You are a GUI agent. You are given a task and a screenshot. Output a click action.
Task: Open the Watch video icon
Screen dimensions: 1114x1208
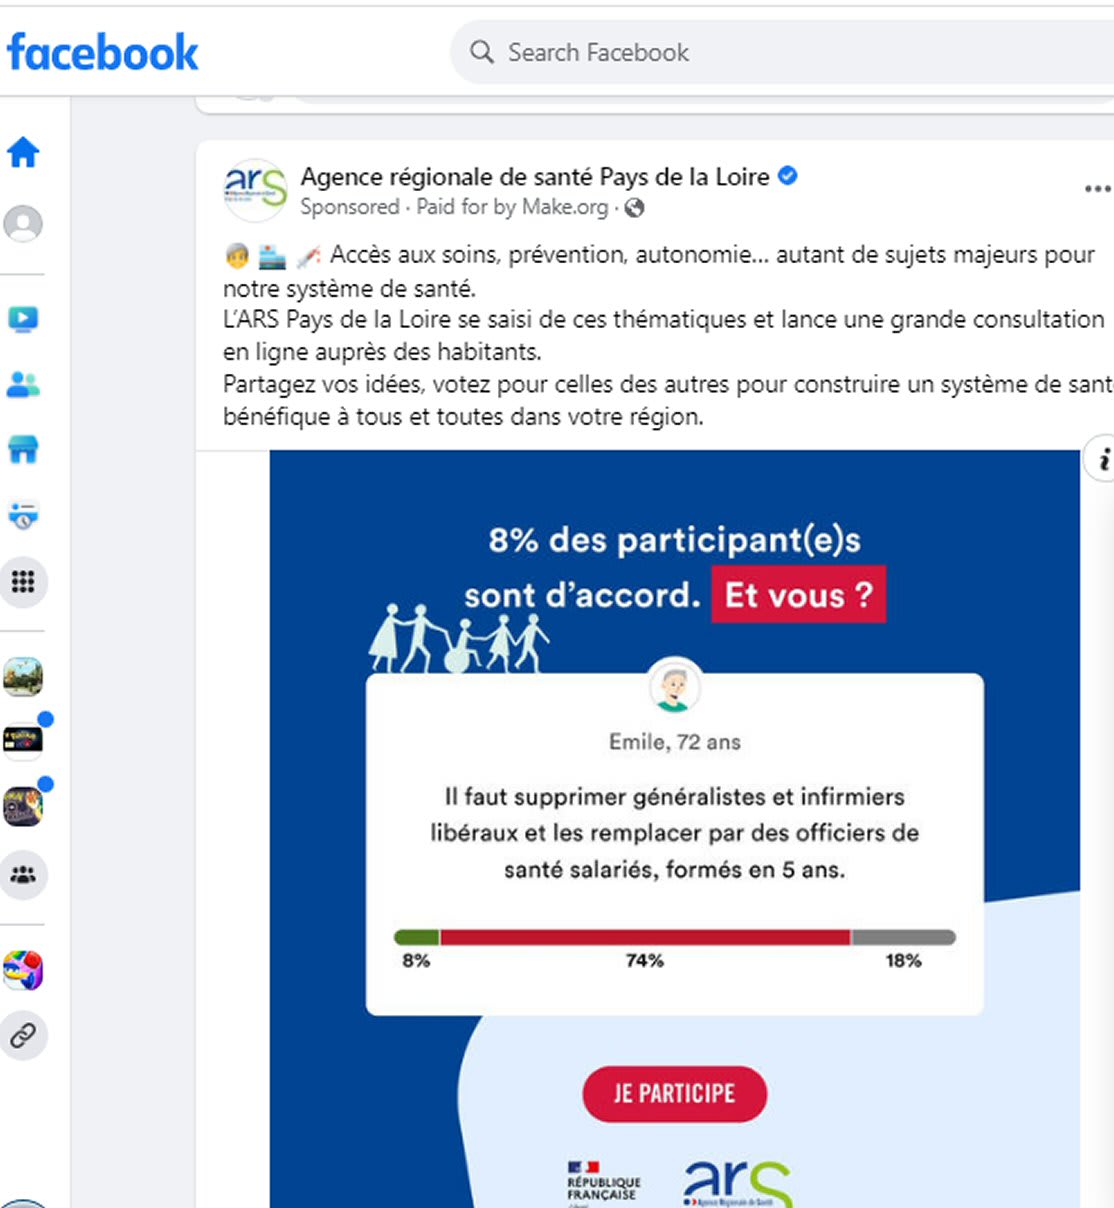[23, 319]
